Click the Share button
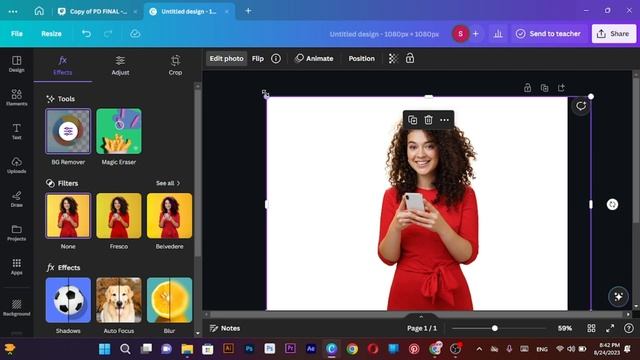 pos(613,34)
